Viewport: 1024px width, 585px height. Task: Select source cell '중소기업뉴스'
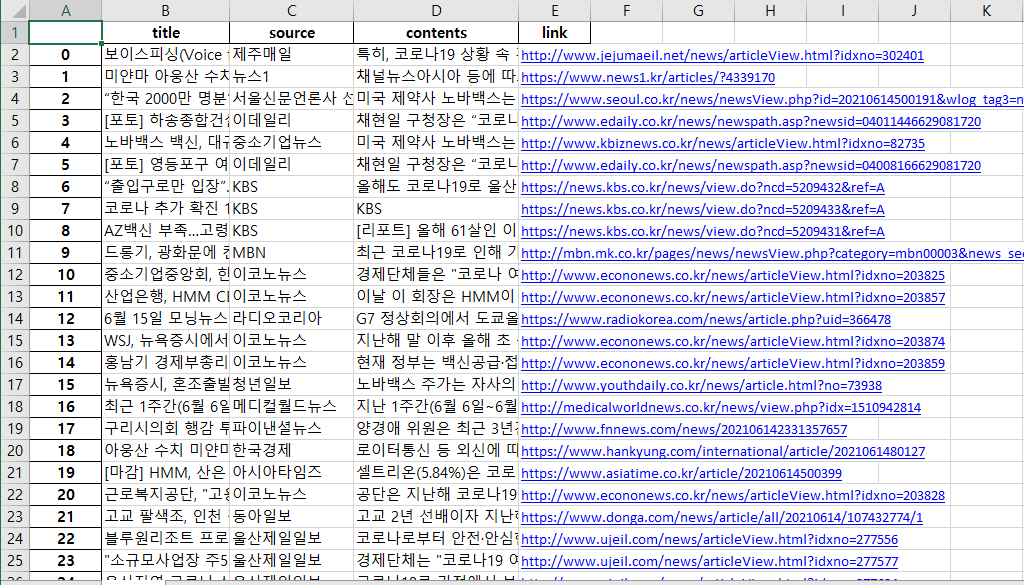point(291,142)
